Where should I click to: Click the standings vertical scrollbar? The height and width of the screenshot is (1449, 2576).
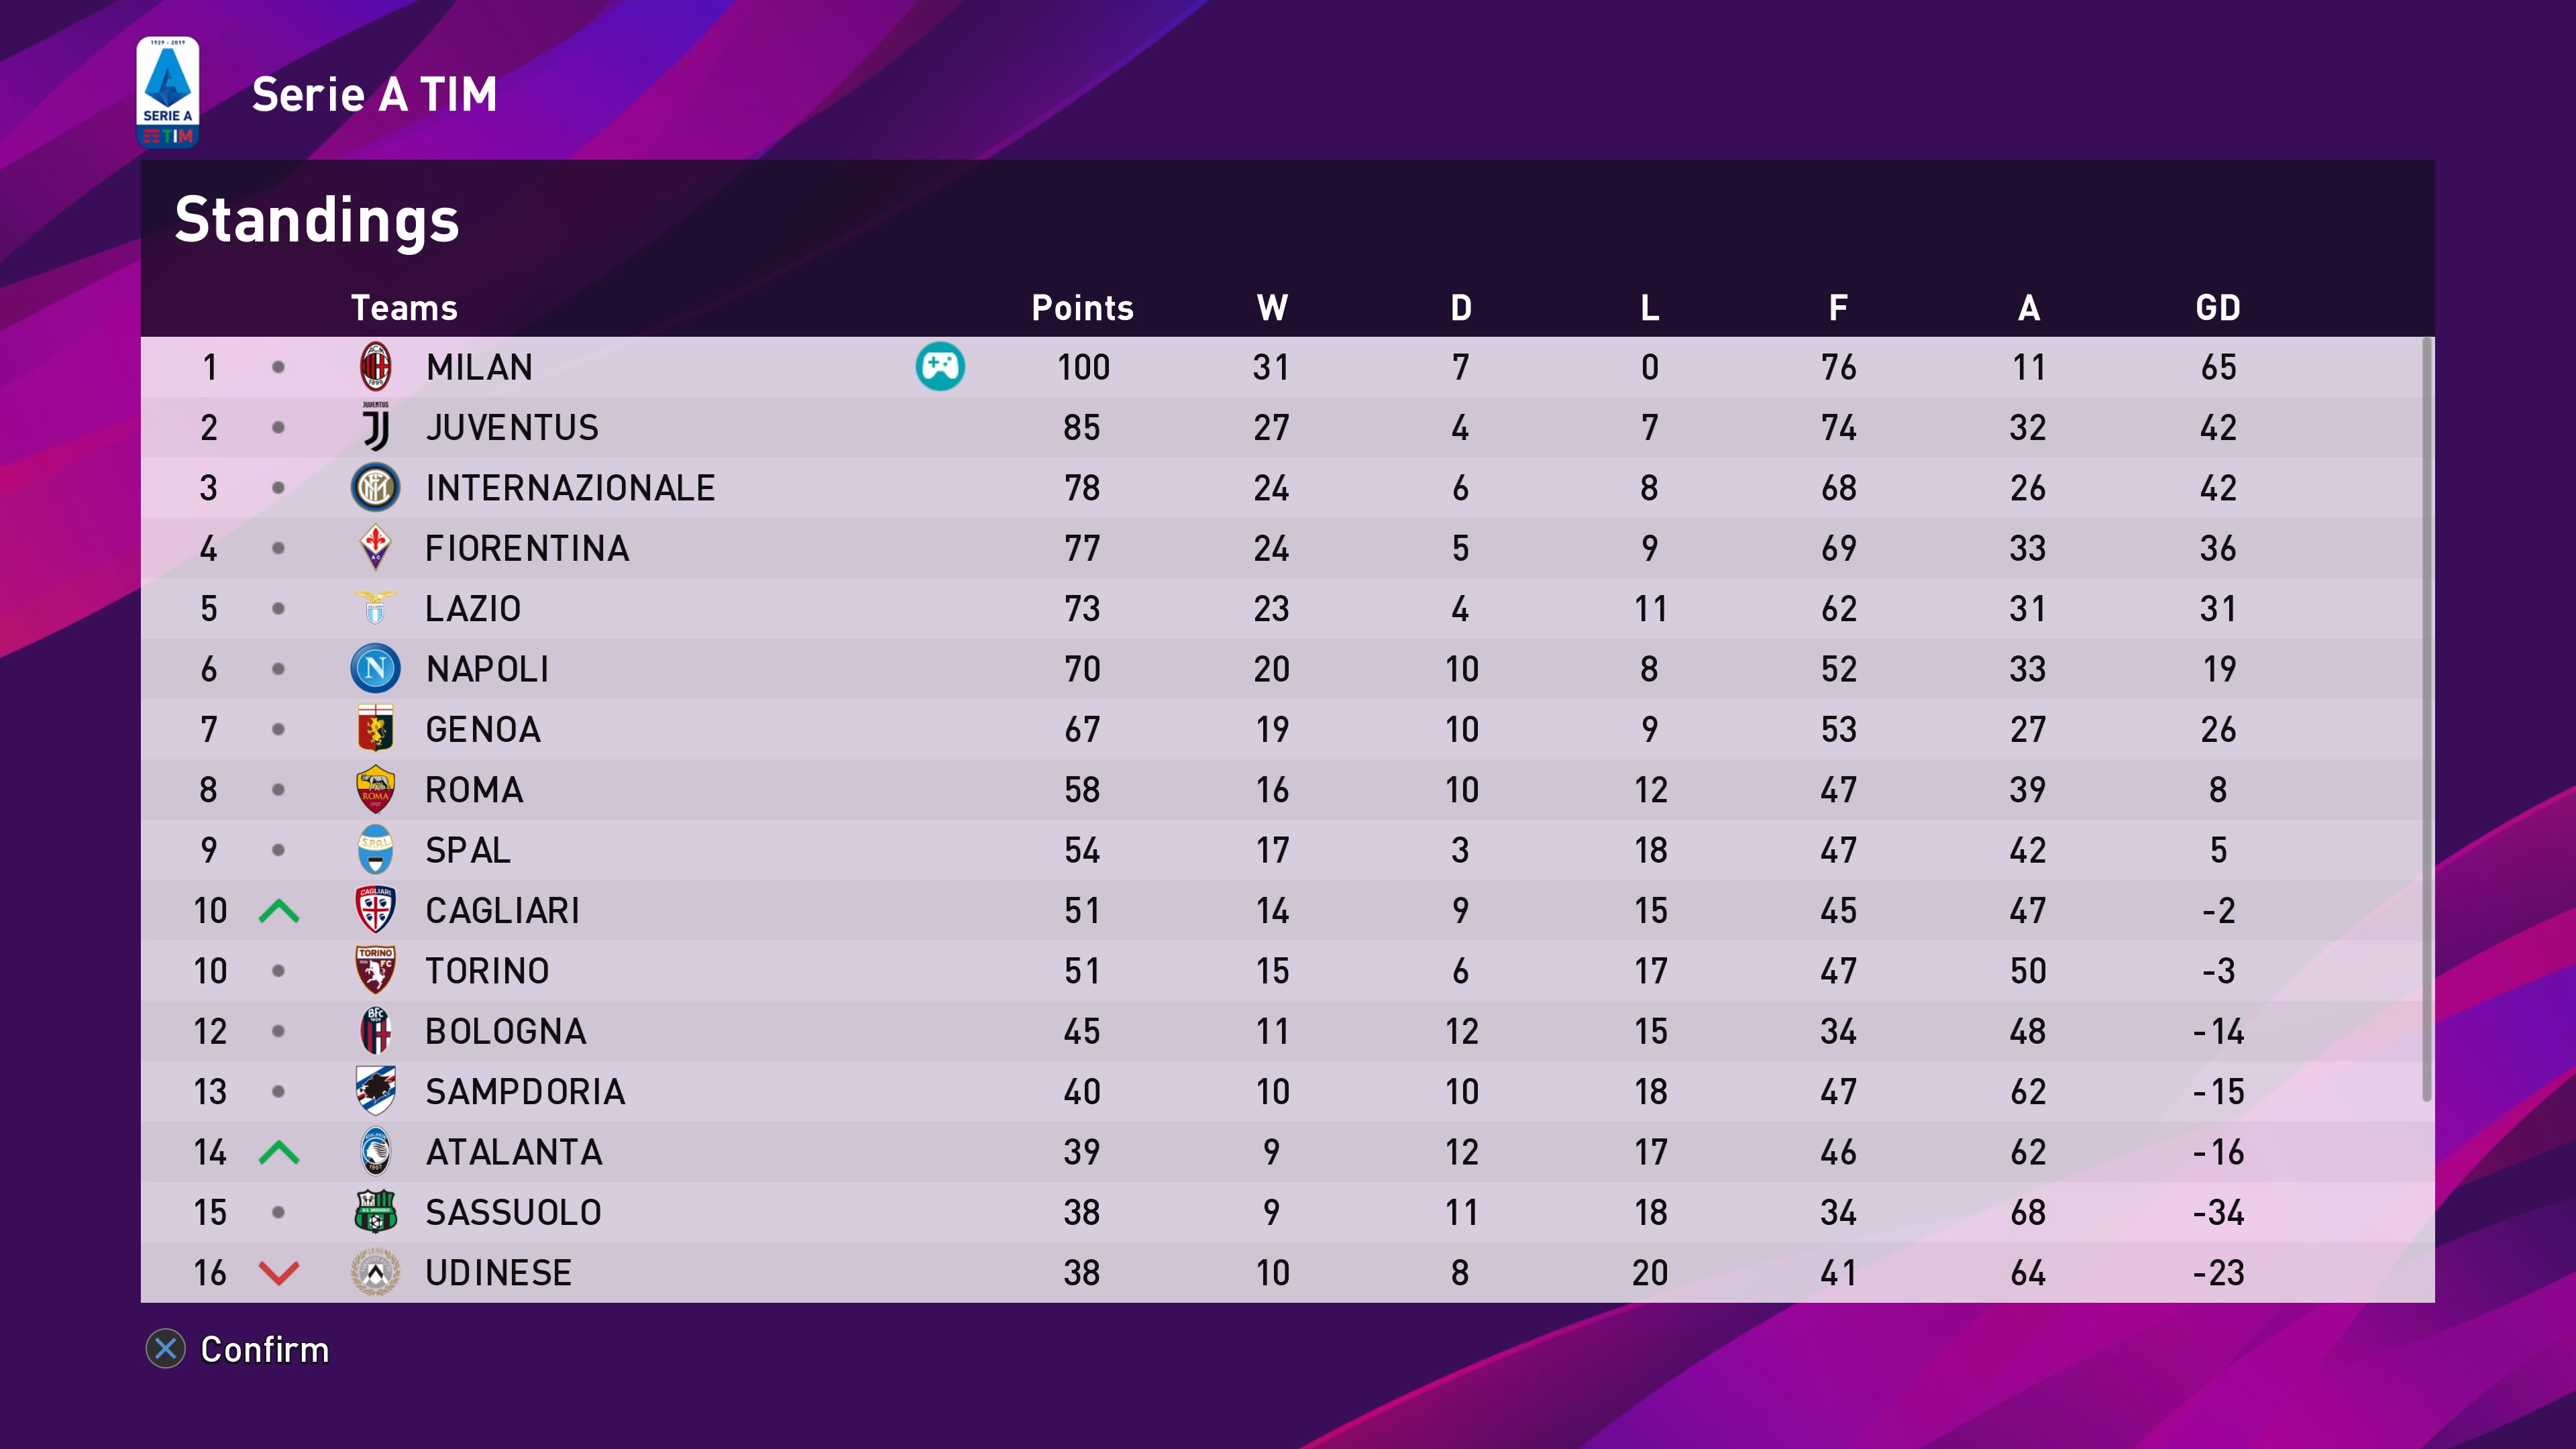[x=2426, y=720]
